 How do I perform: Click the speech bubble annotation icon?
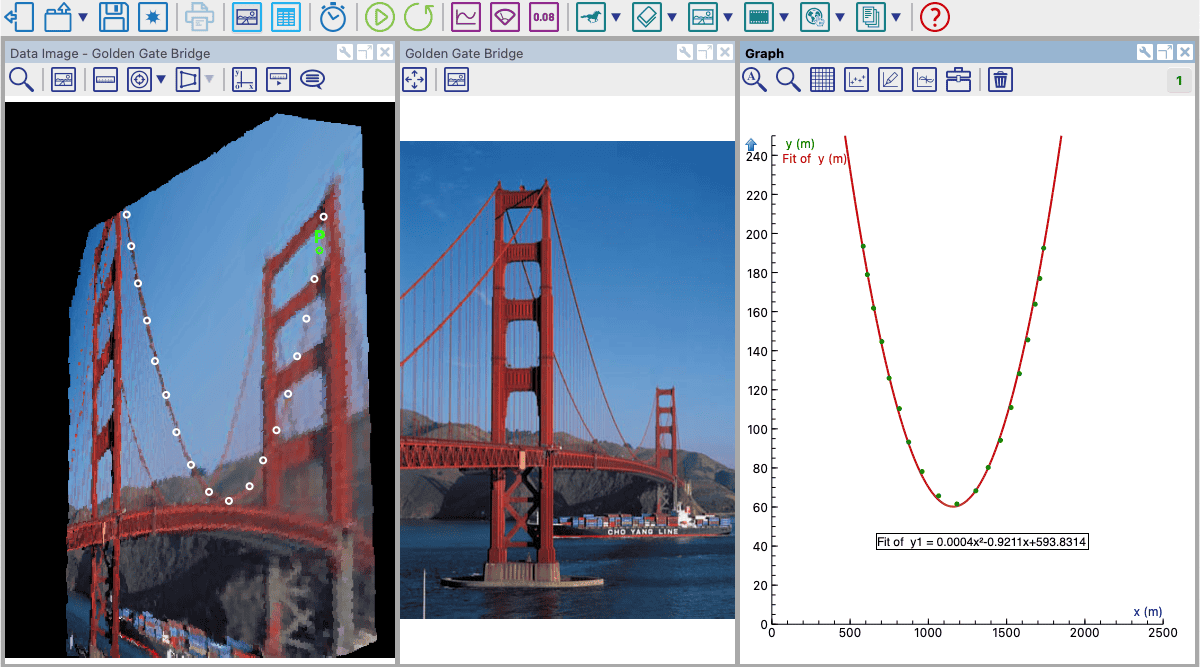click(312, 80)
